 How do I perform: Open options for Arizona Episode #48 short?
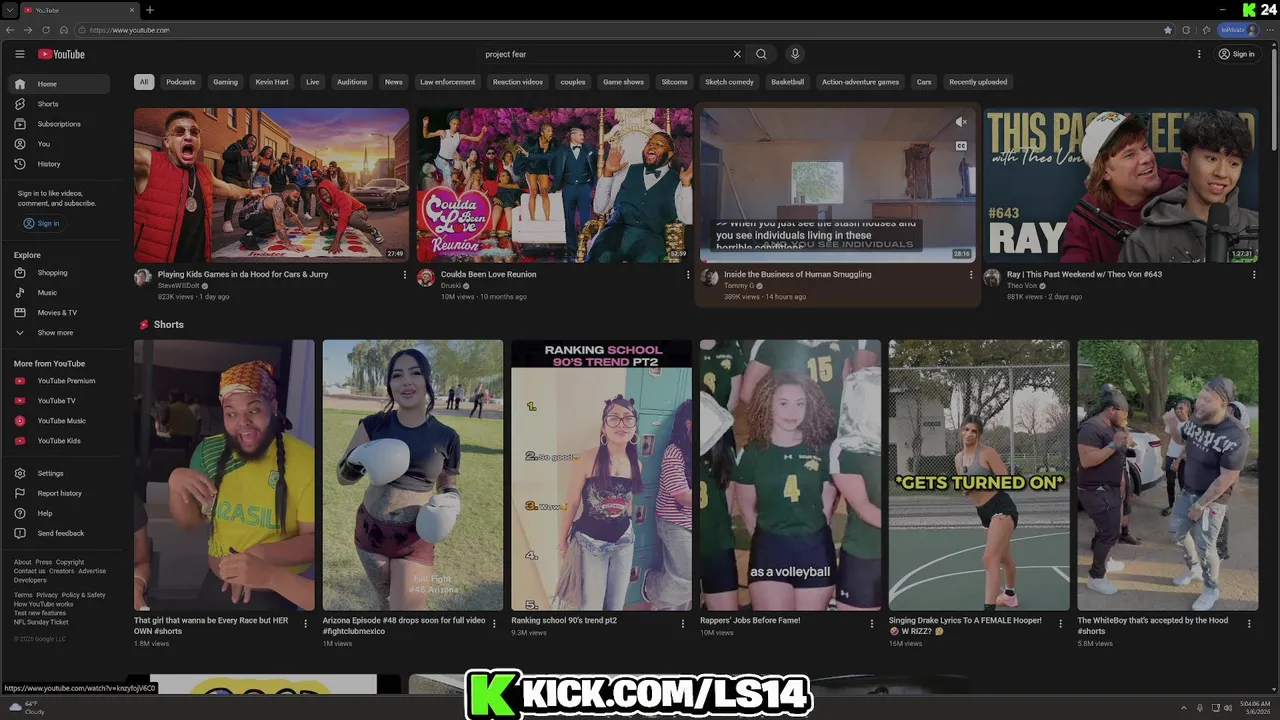pos(494,624)
